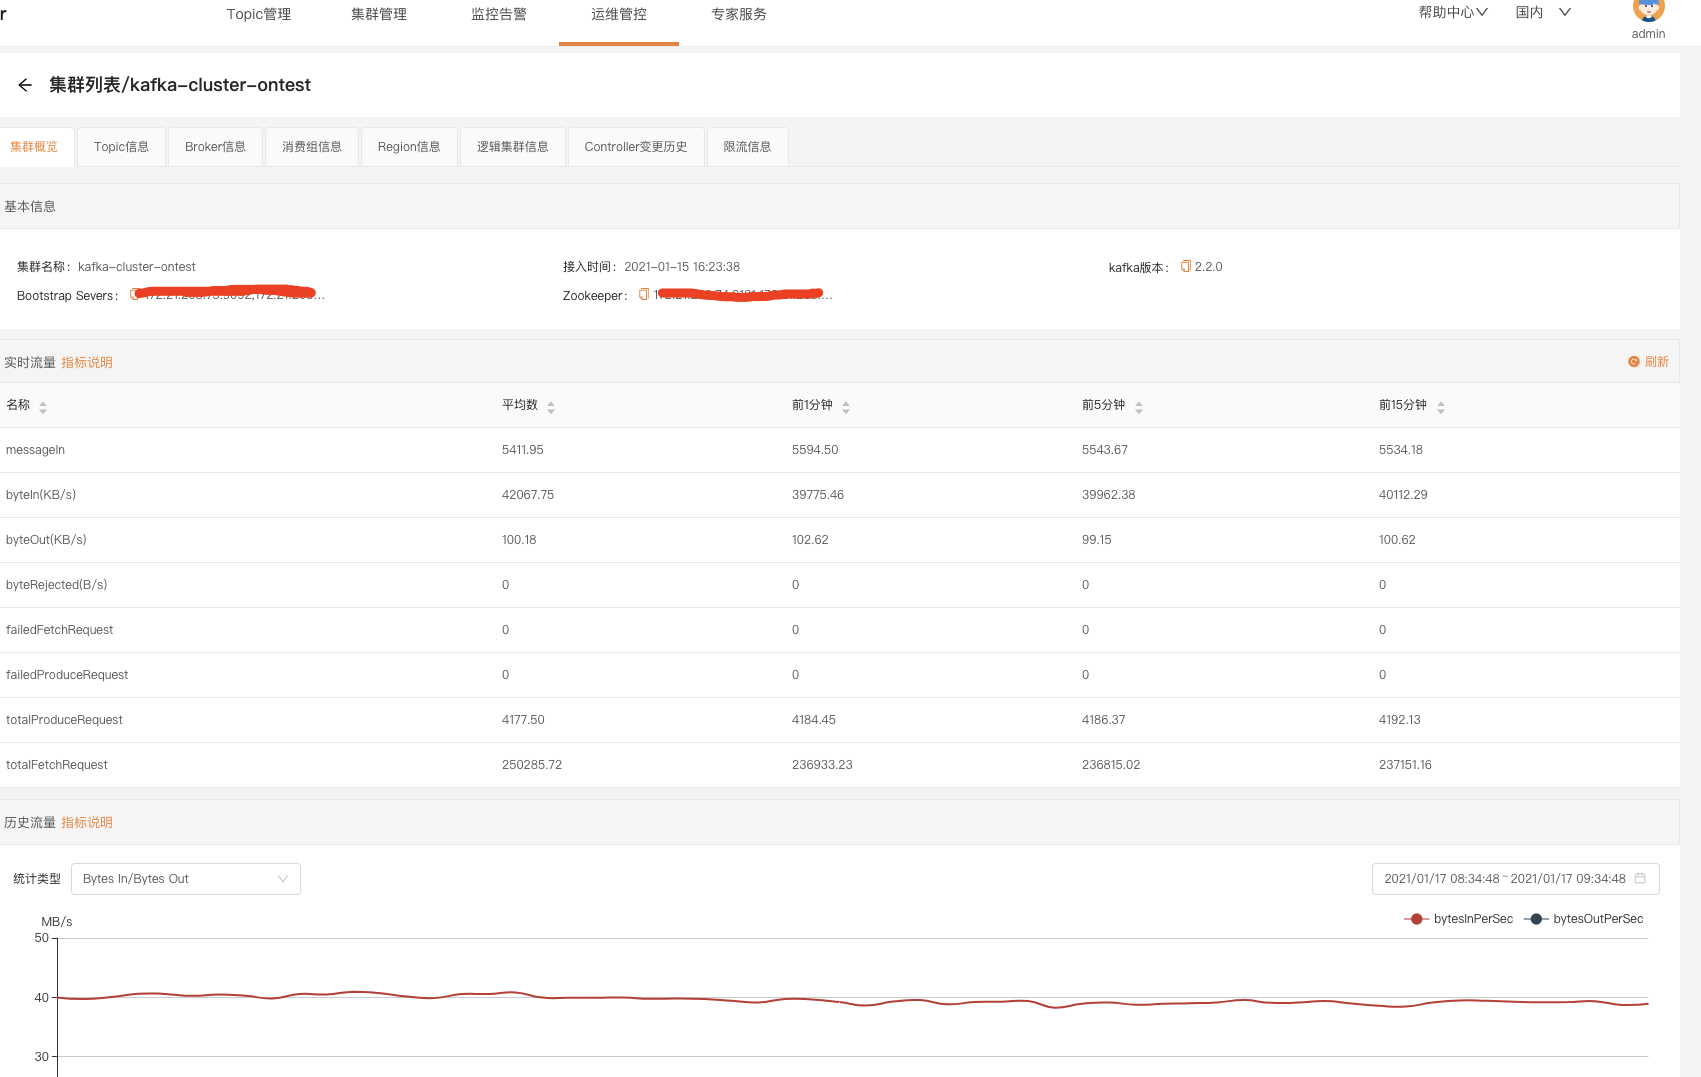
Task: Click the cluster name value kafka-cluster-ontest
Action: tap(137, 267)
